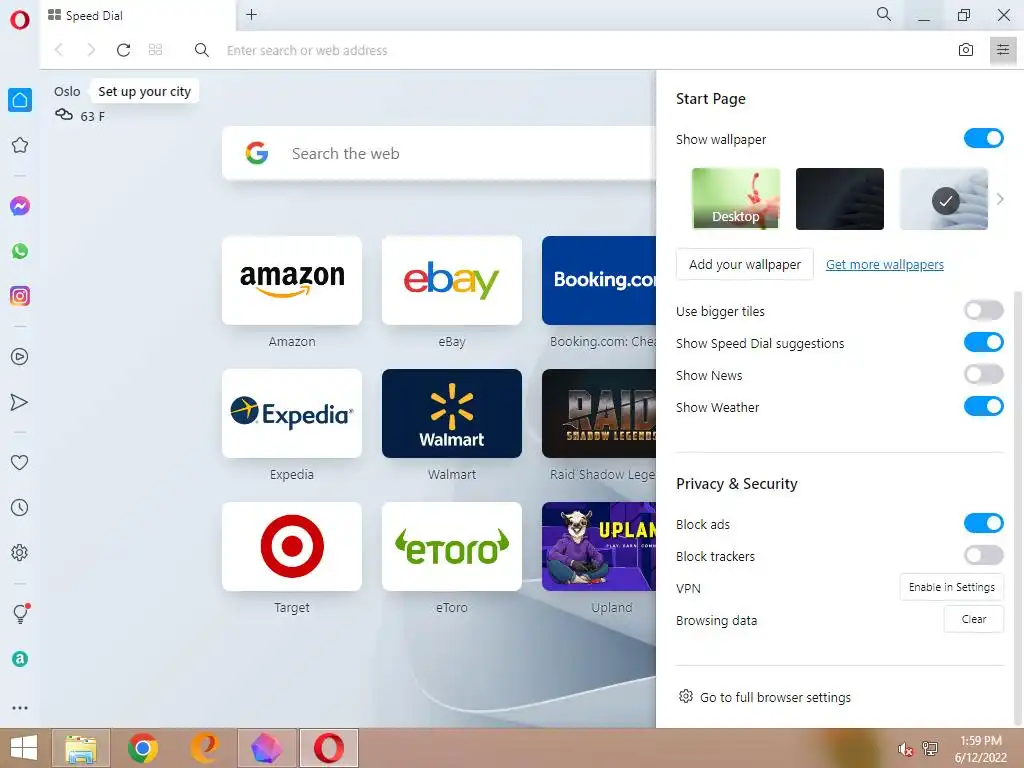Open History clock icon in sidebar
Image resolution: width=1024 pixels, height=768 pixels.
click(x=20, y=507)
